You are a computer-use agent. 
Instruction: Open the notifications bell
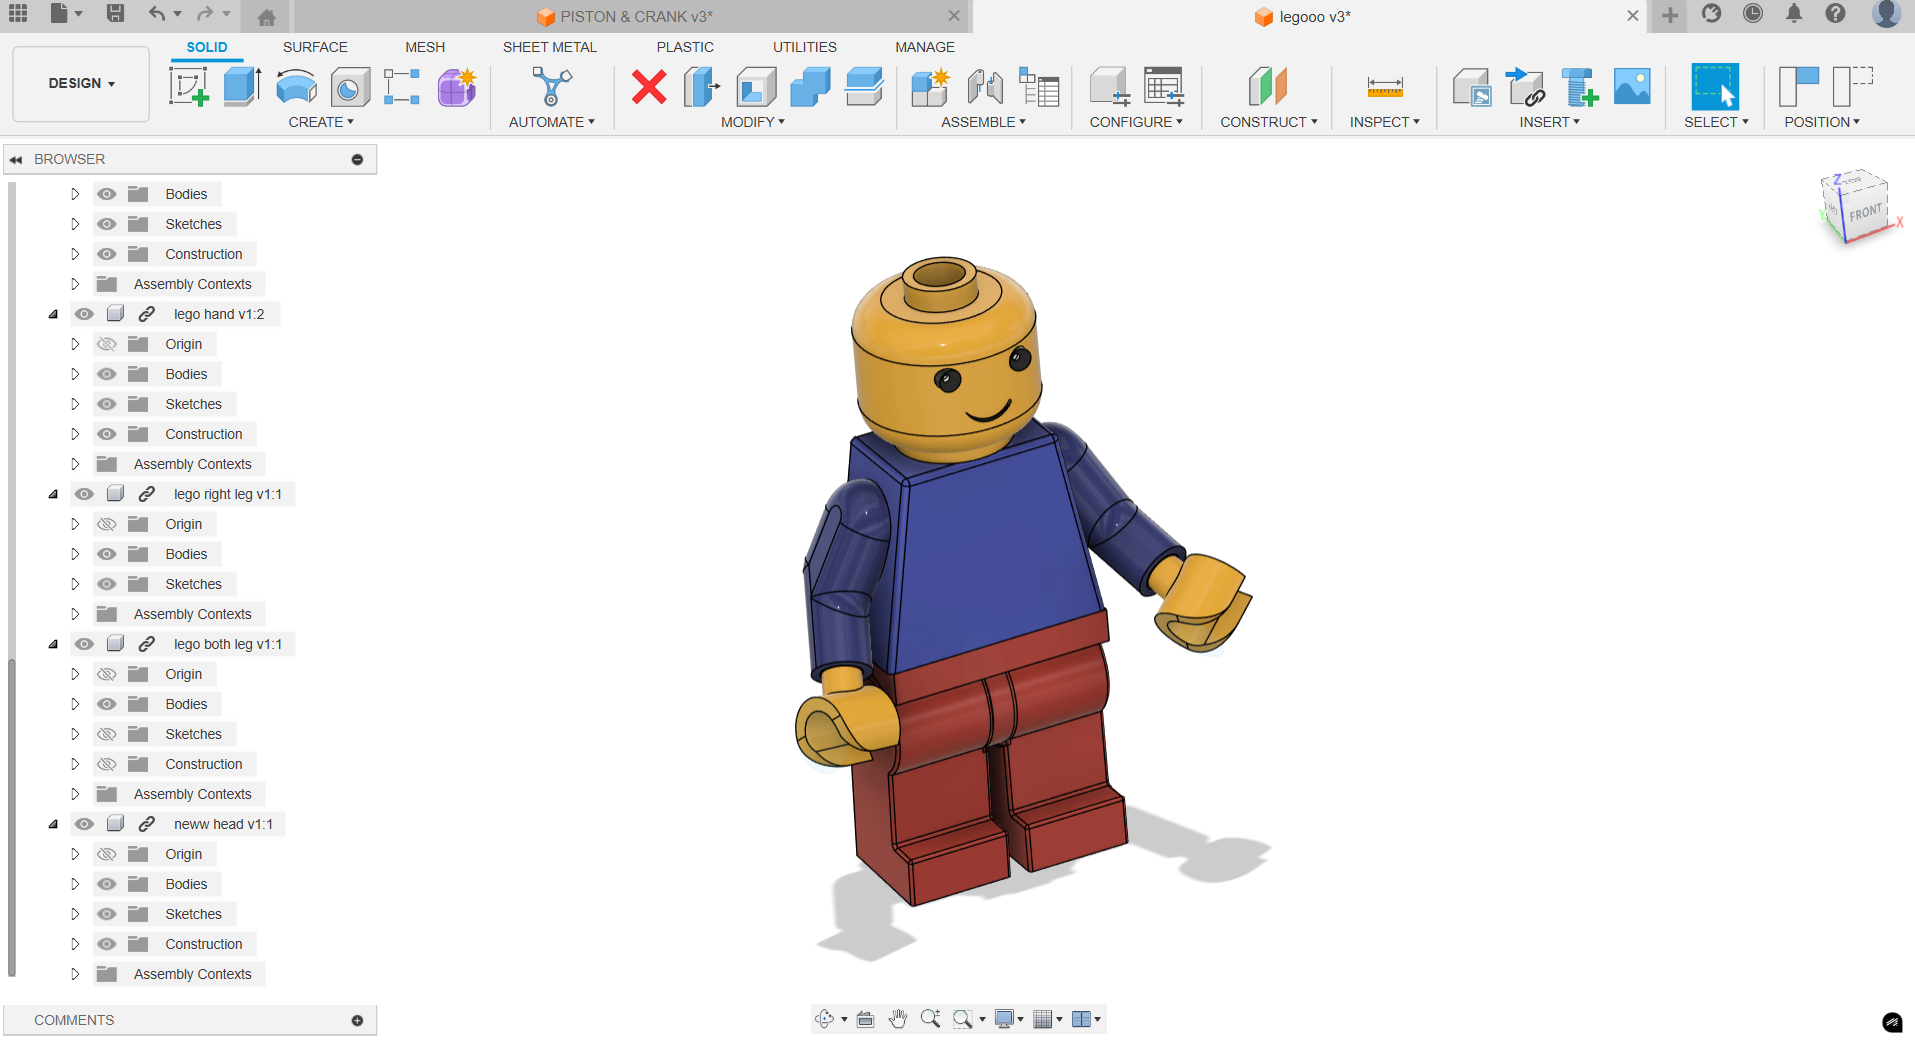pyautogui.click(x=1794, y=14)
